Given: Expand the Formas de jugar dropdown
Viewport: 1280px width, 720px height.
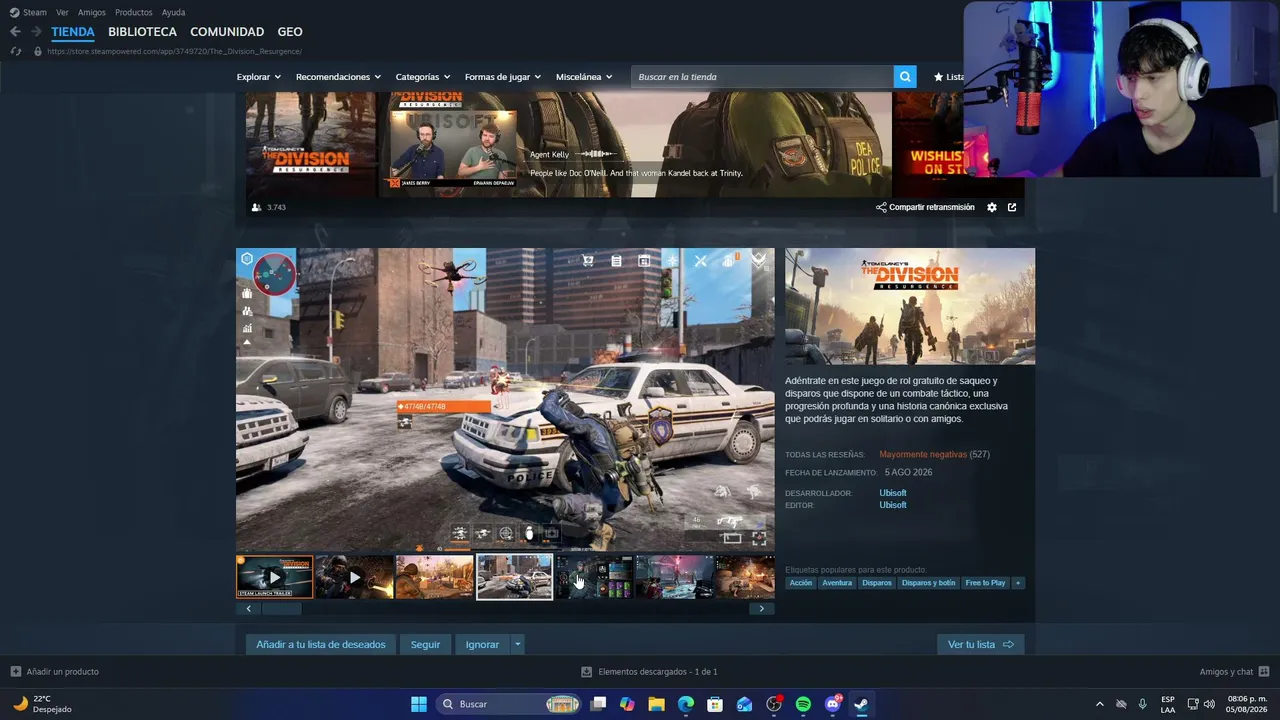Looking at the screenshot, I should tap(503, 77).
